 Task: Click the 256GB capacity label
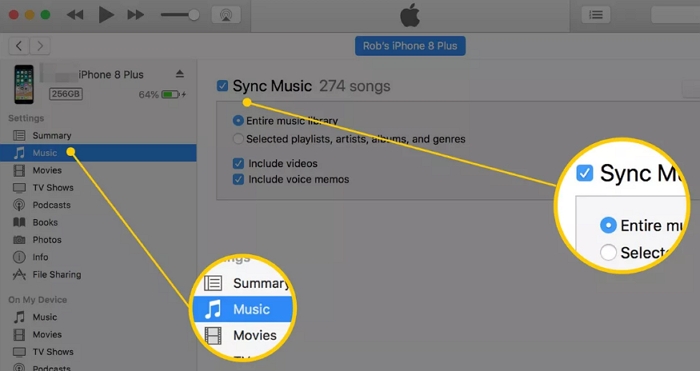pyautogui.click(x=66, y=94)
